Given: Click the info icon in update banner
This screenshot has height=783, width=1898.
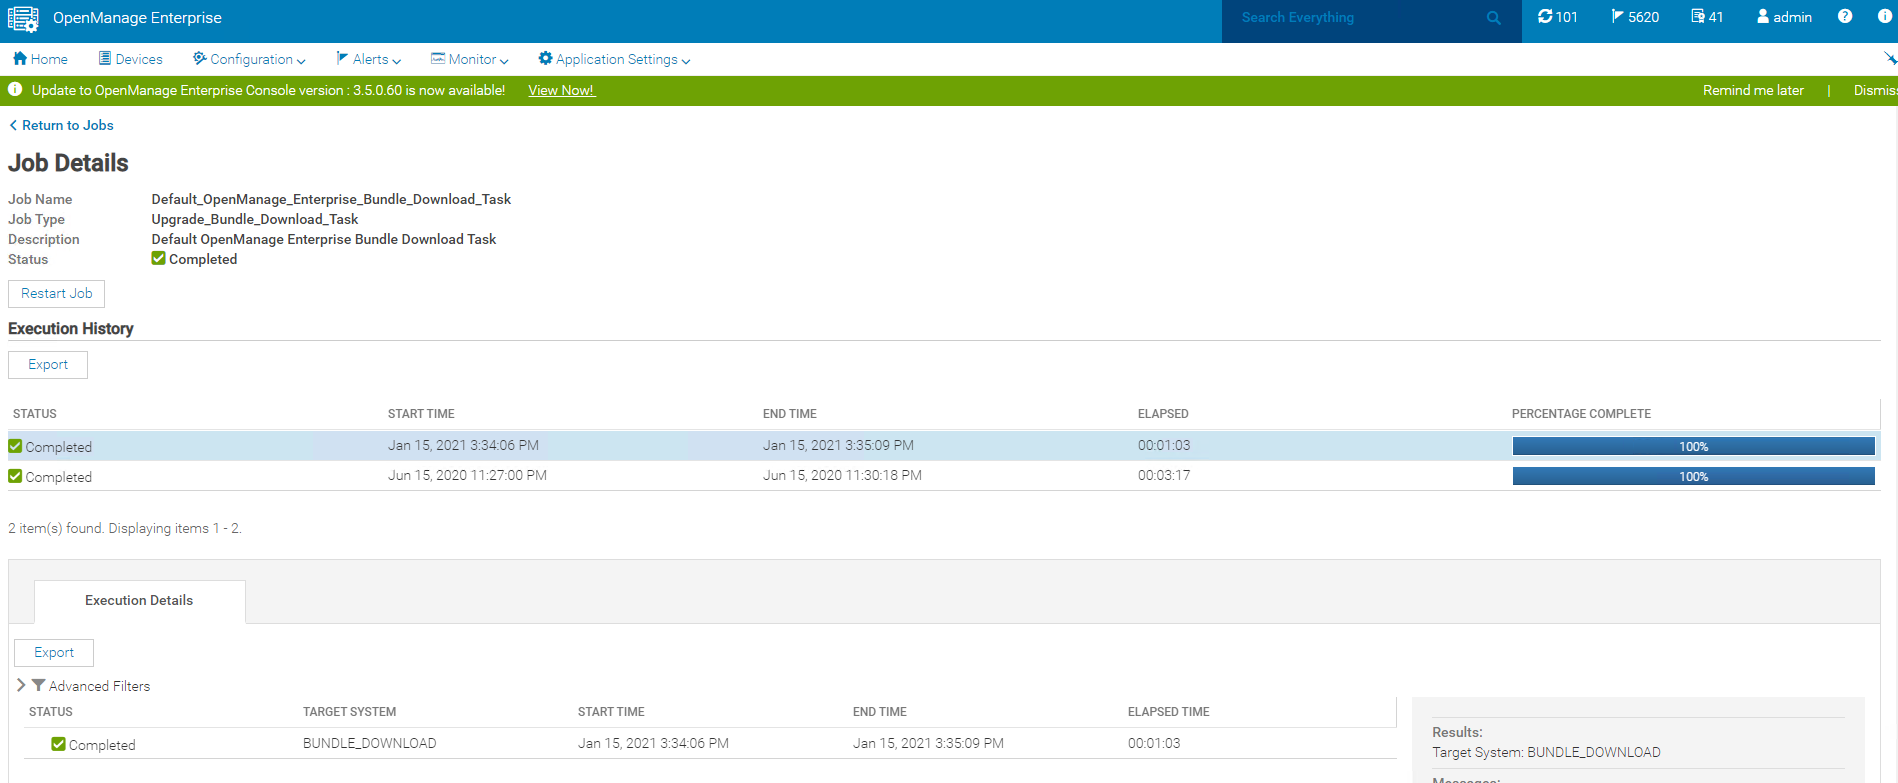Looking at the screenshot, I should 15,90.
